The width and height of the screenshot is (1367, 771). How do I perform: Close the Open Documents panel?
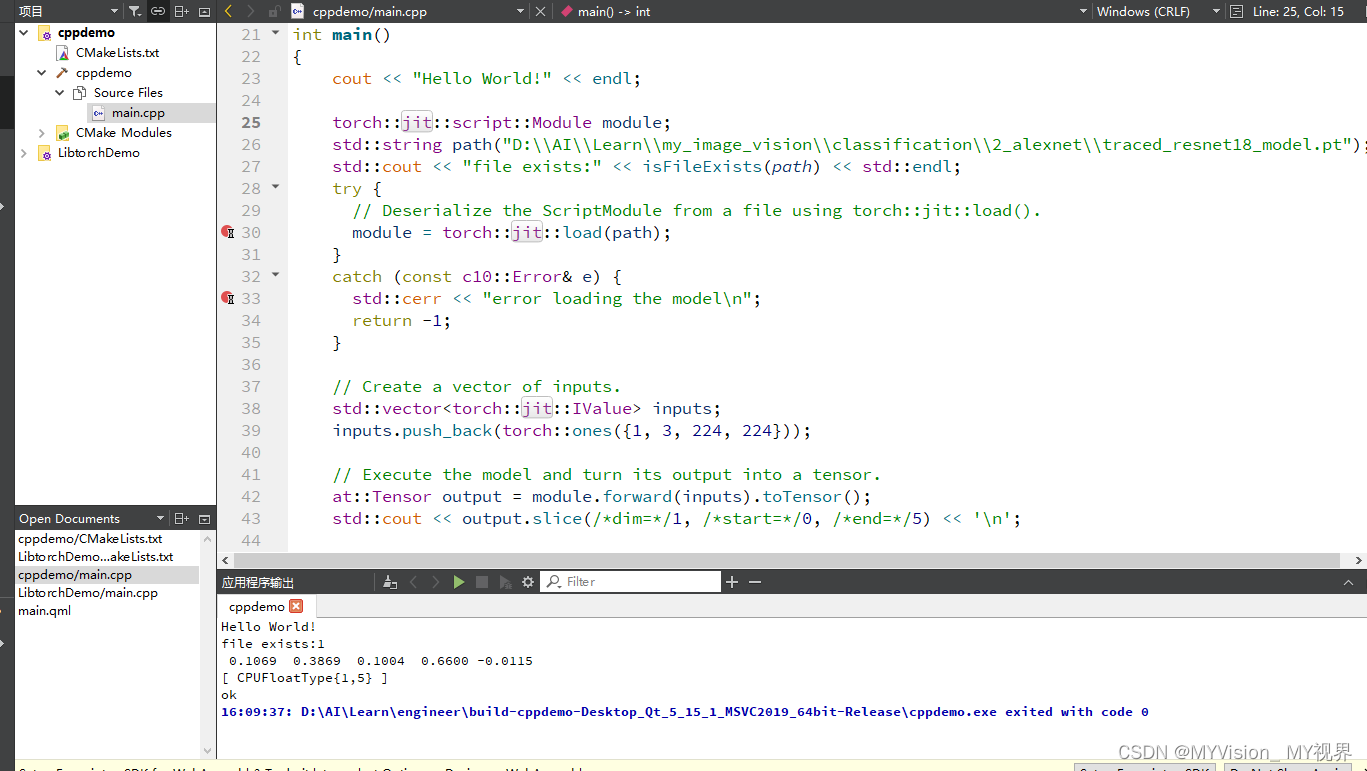coord(205,518)
